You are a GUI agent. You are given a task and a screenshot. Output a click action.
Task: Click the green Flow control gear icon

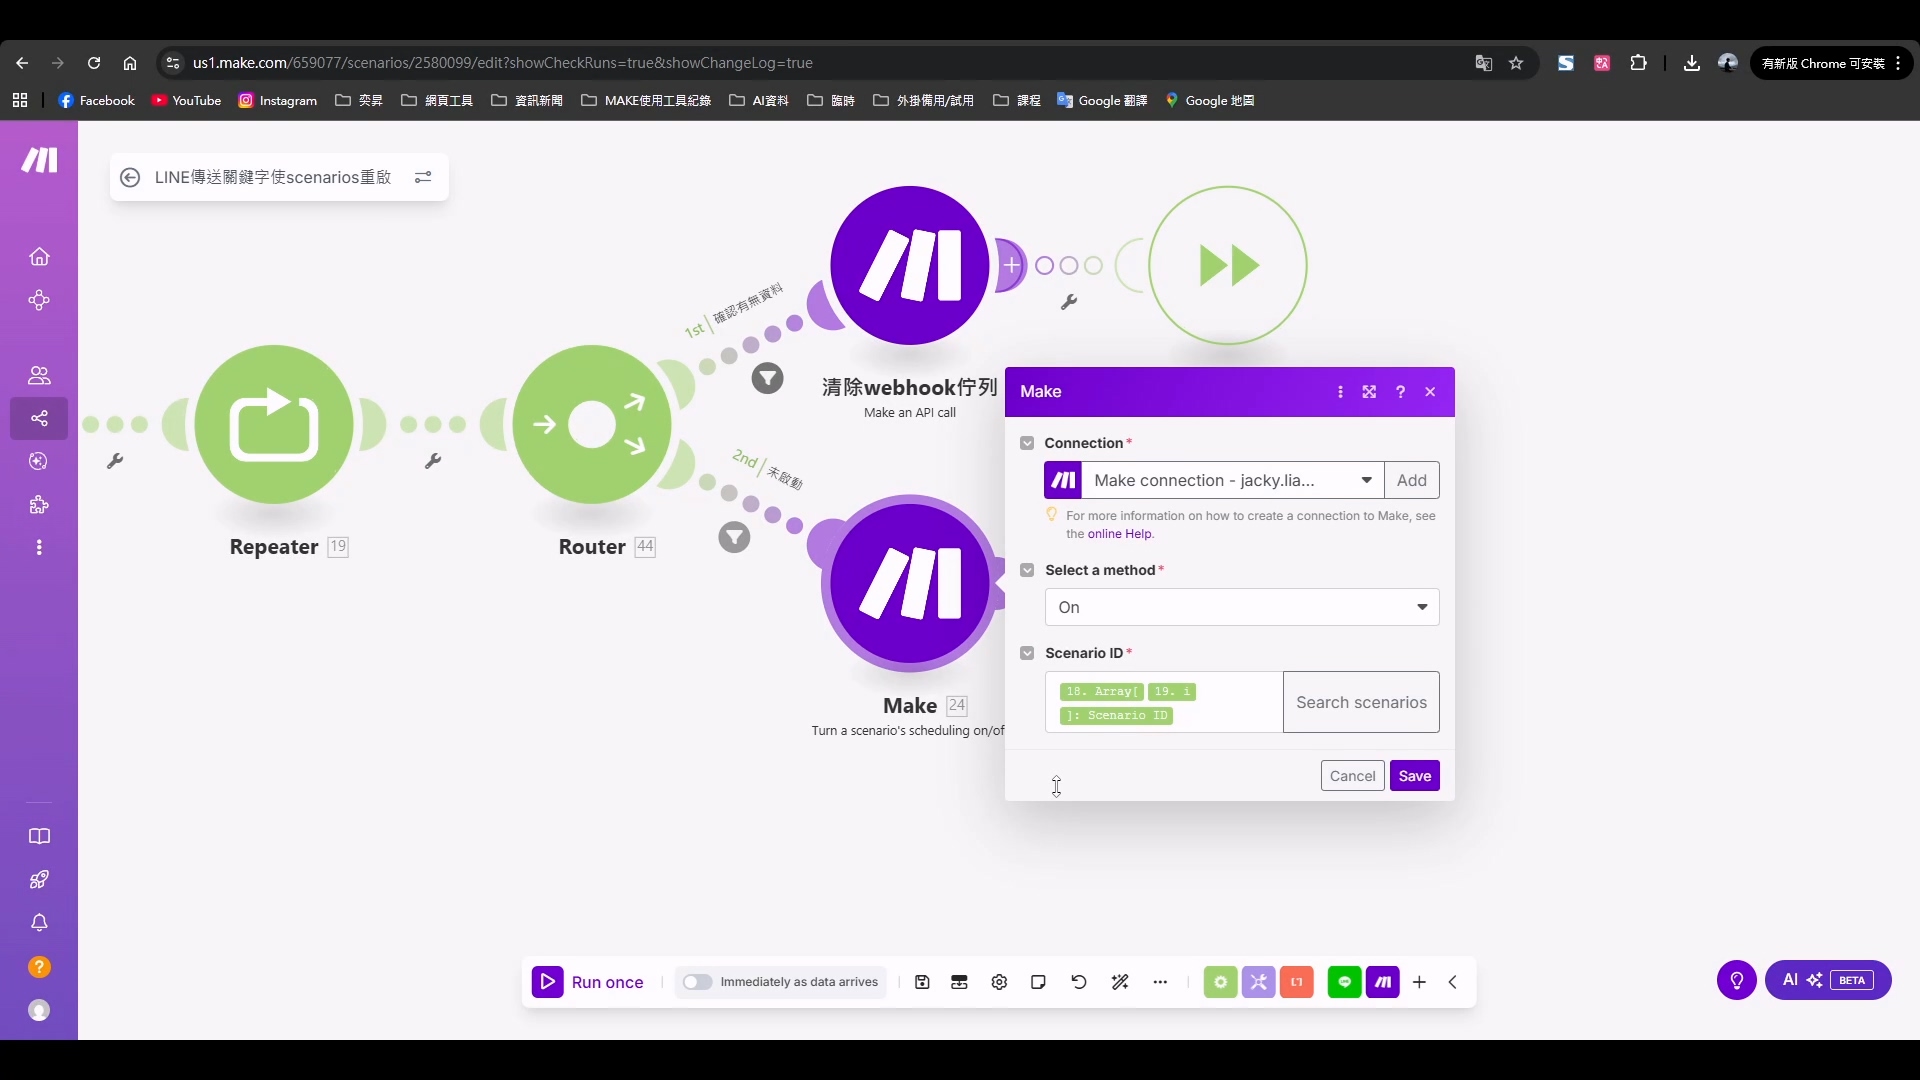pyautogui.click(x=1220, y=982)
